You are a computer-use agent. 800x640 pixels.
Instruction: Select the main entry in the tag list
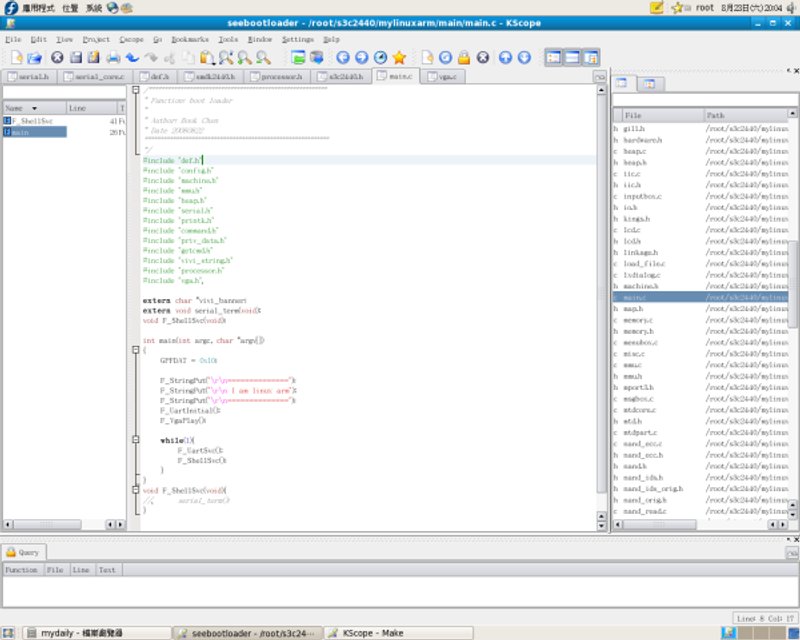coord(35,132)
